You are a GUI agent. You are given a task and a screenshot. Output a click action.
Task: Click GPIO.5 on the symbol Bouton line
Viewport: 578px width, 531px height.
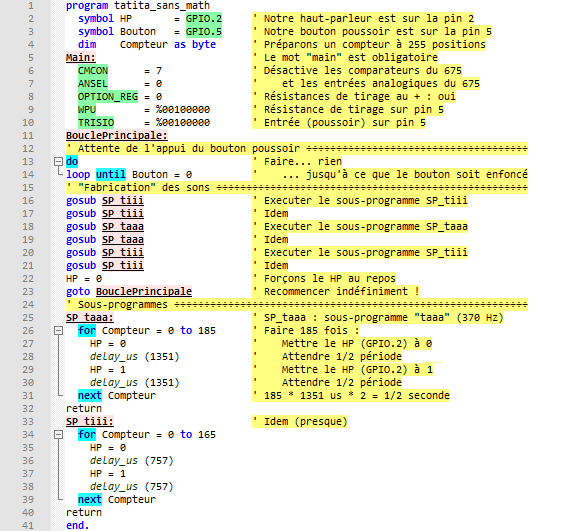pos(204,32)
